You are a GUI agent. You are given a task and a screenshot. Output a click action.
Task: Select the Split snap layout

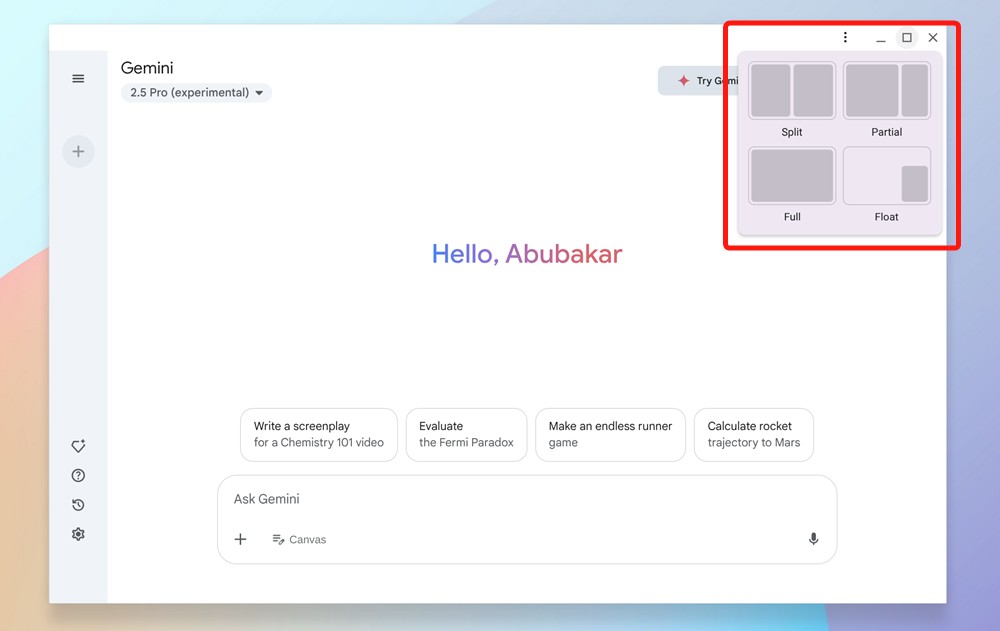[x=791, y=89]
